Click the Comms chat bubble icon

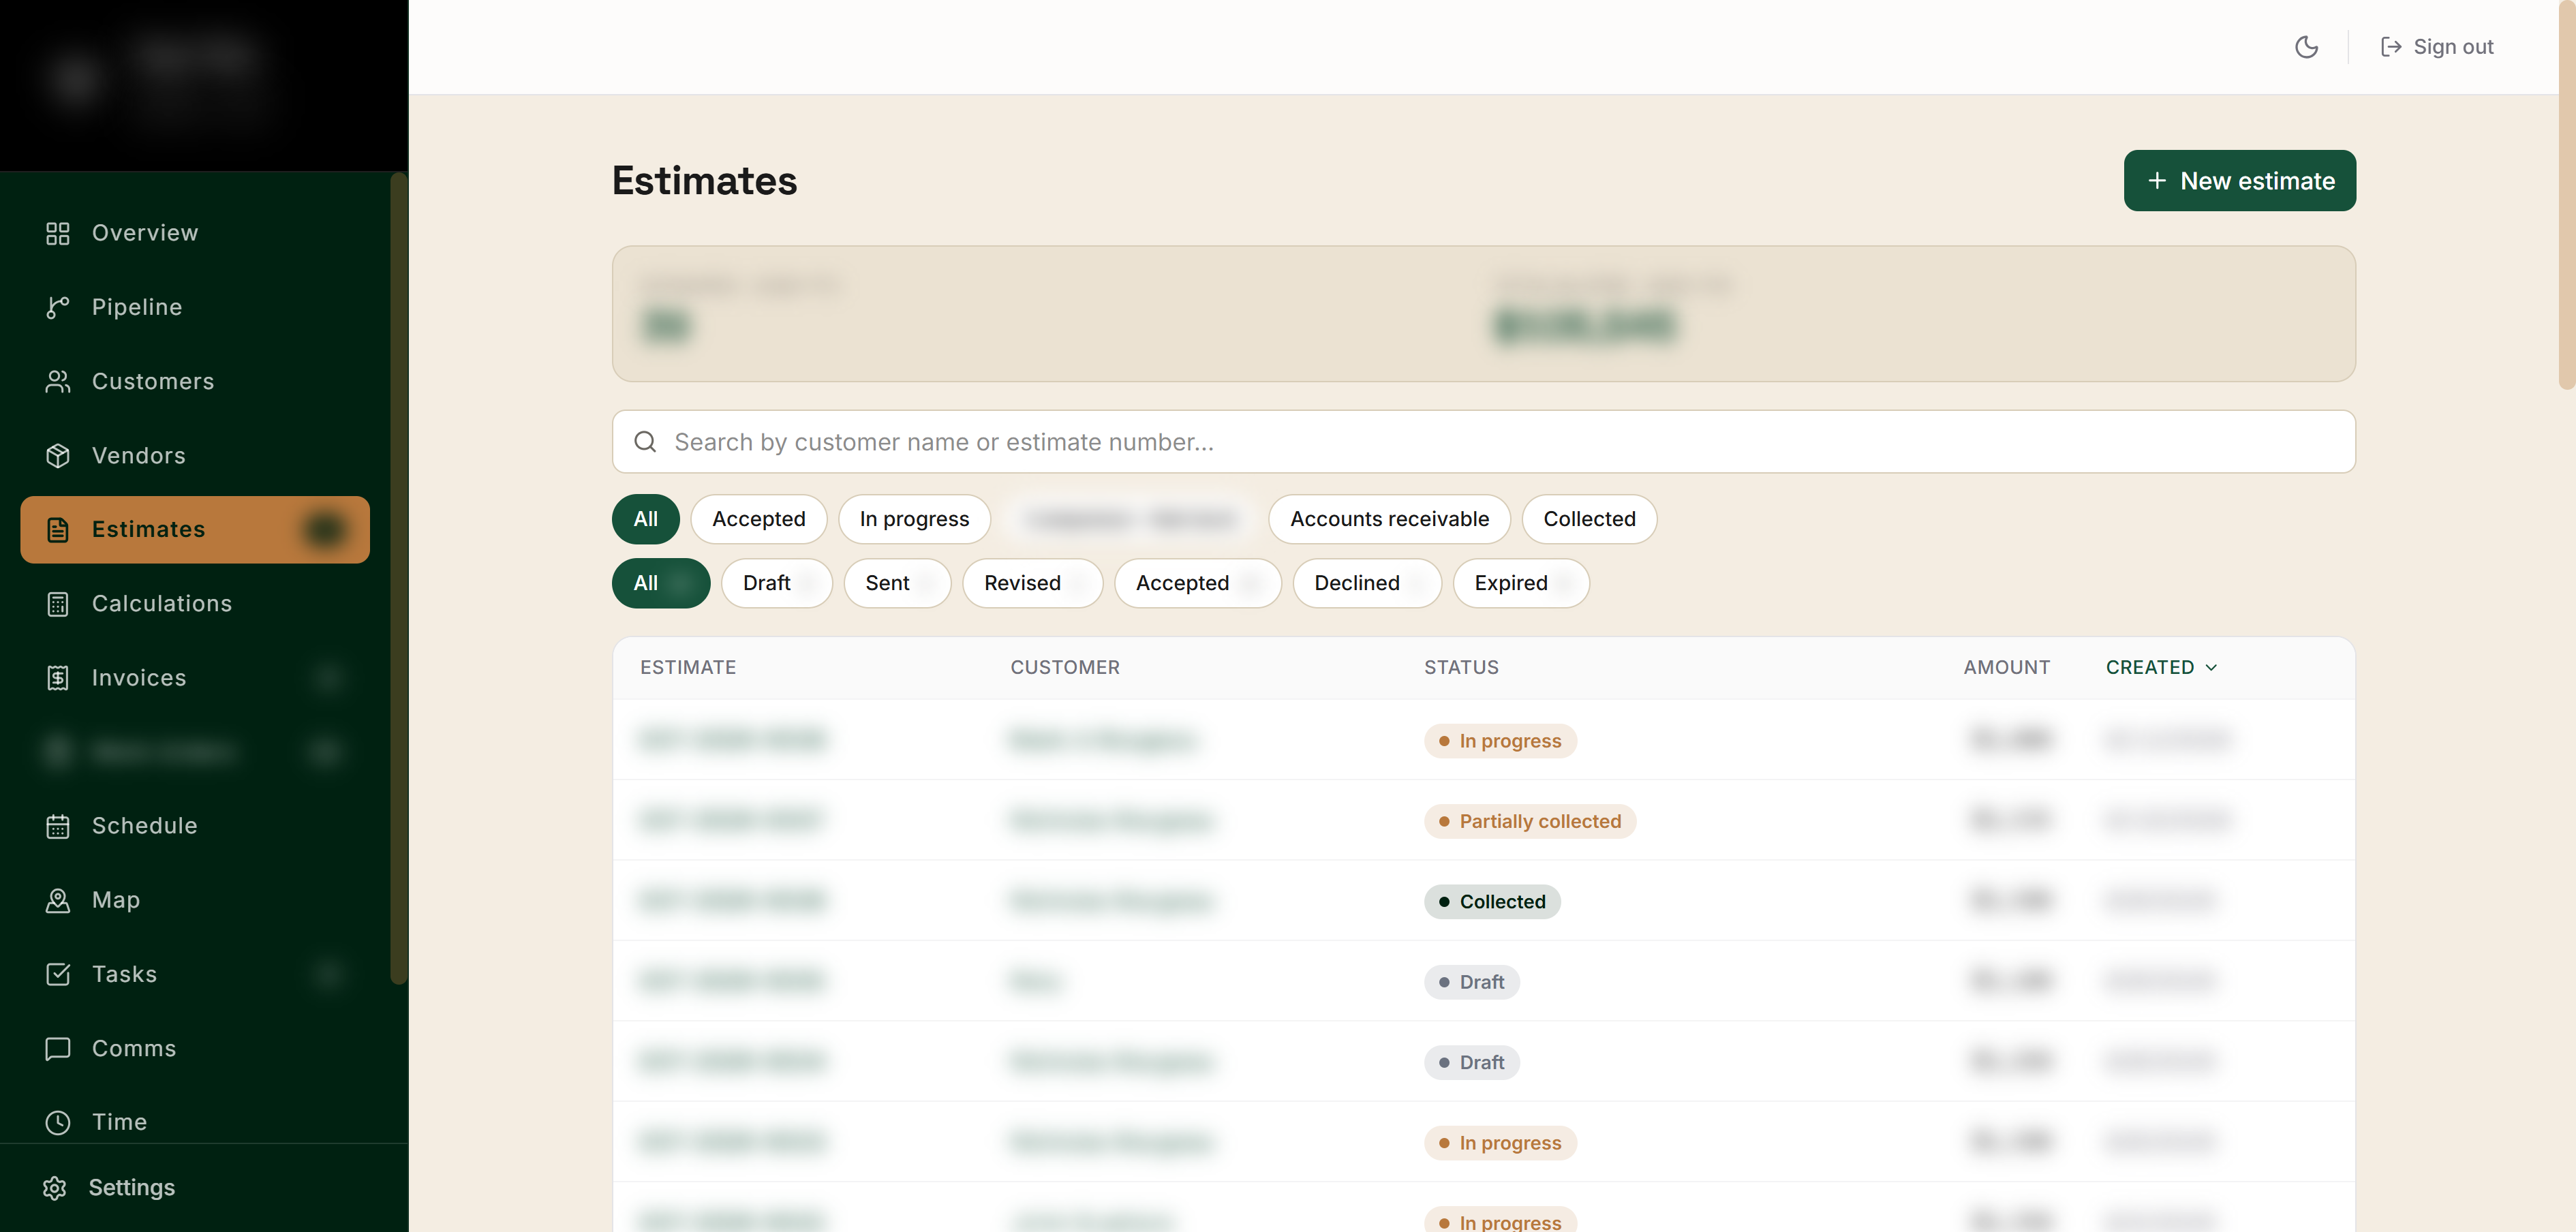58,1048
